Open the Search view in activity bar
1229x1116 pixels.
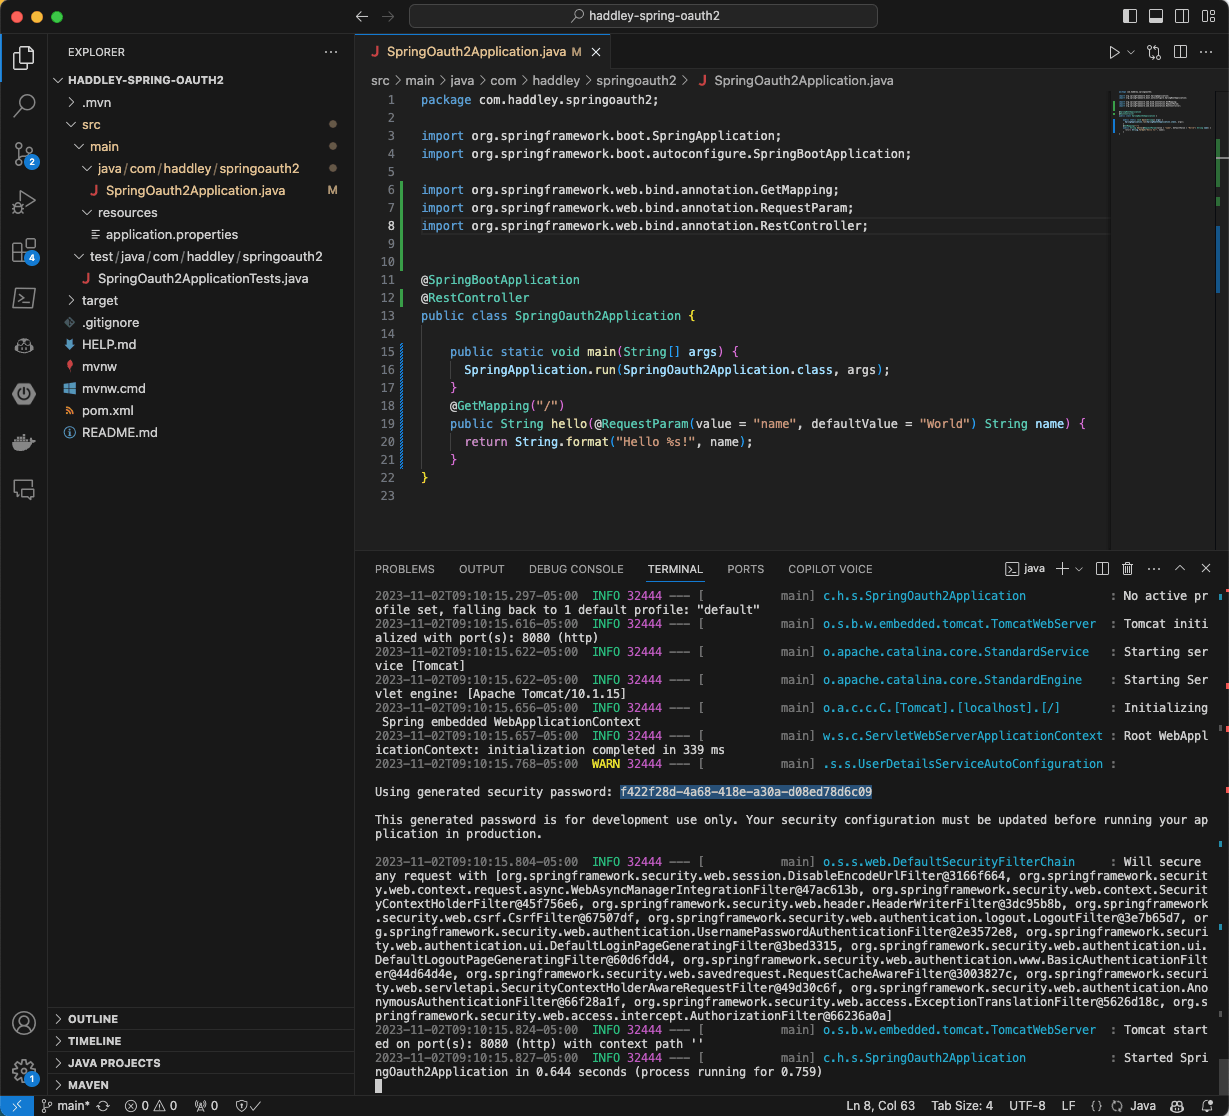point(24,105)
